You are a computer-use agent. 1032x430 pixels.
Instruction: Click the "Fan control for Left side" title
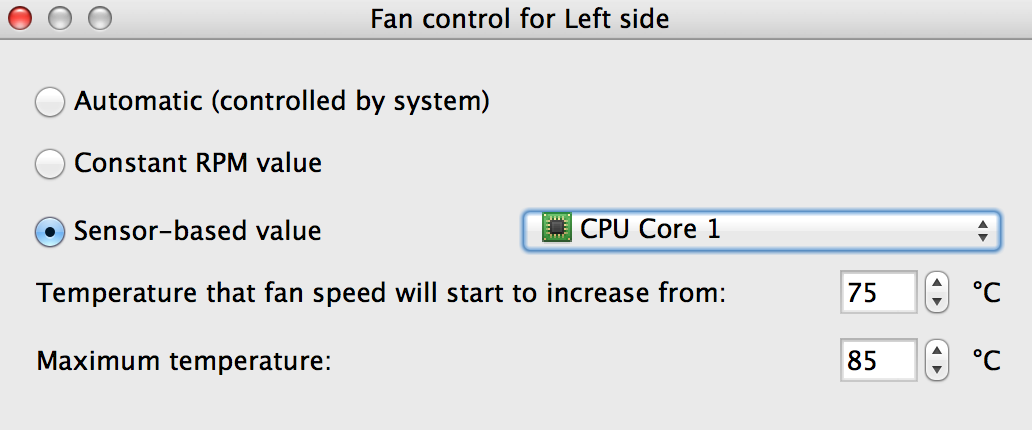(x=519, y=18)
